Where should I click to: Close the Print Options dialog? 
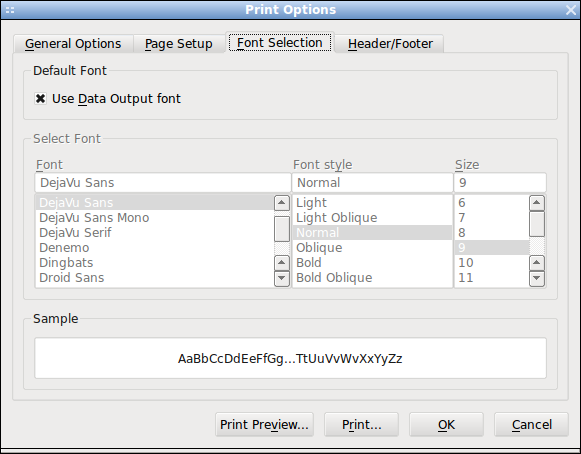click(x=571, y=10)
